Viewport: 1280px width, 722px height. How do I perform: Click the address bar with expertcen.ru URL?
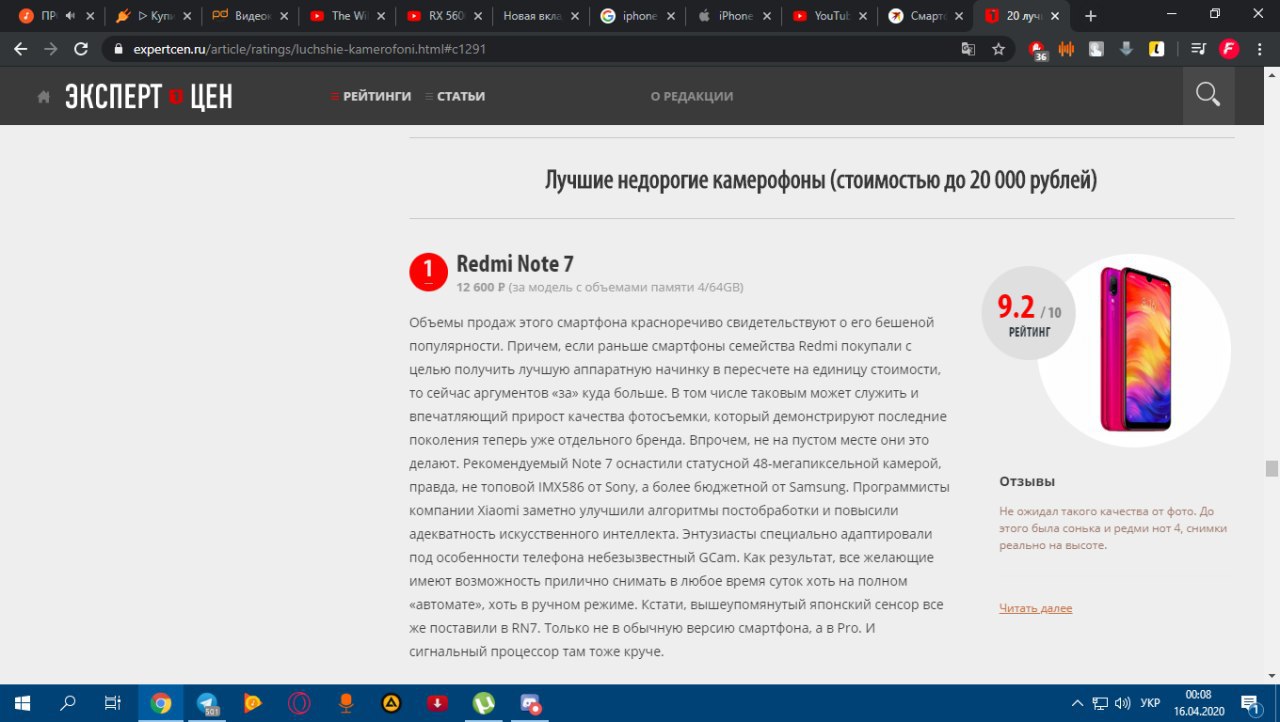540,49
